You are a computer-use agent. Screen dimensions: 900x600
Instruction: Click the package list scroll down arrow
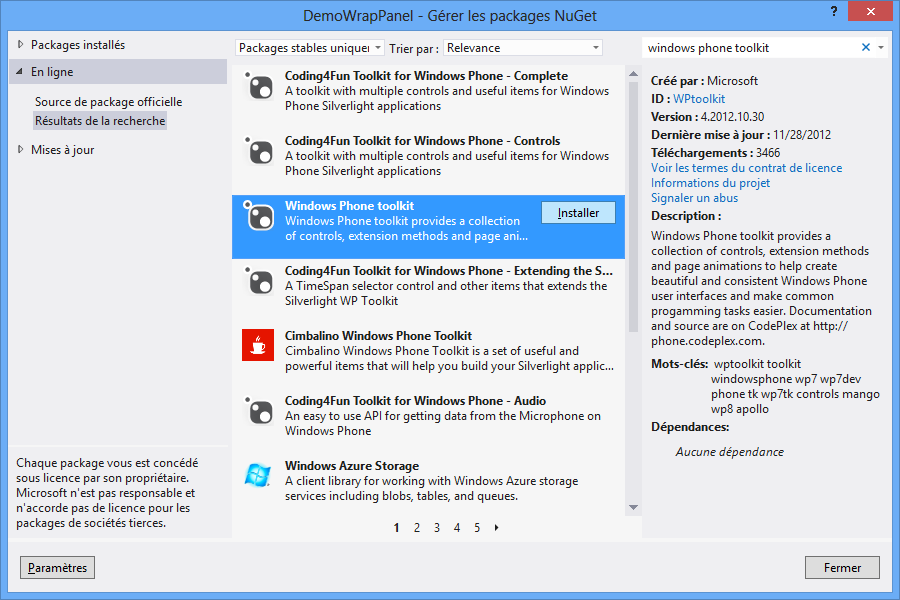click(633, 508)
